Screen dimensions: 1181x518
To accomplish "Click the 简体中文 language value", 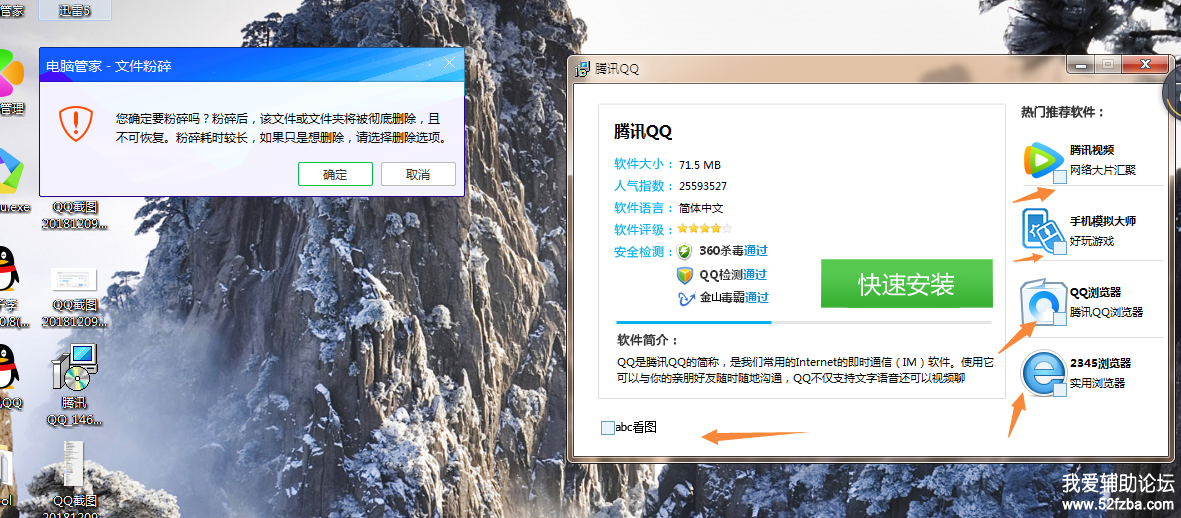I will tap(700, 208).
